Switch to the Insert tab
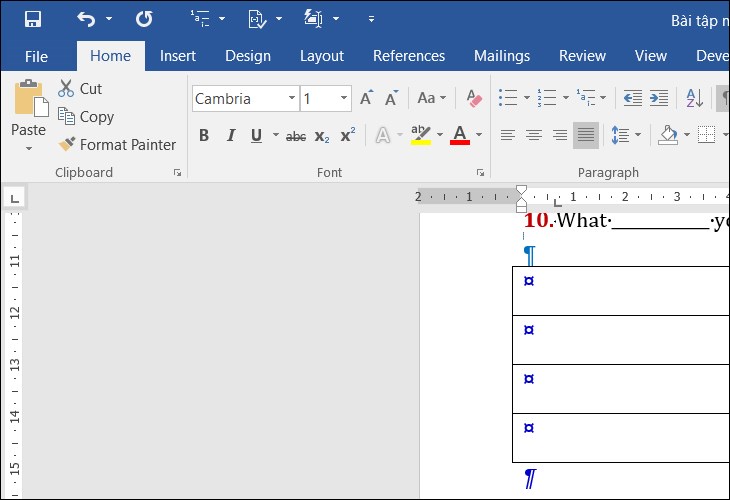730x500 pixels. [178, 56]
